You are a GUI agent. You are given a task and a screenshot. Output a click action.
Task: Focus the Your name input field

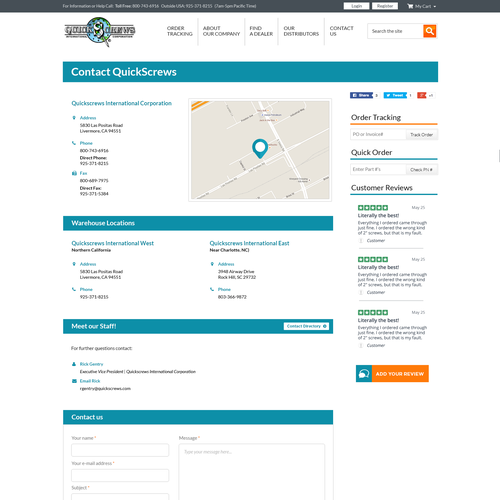click(120, 450)
